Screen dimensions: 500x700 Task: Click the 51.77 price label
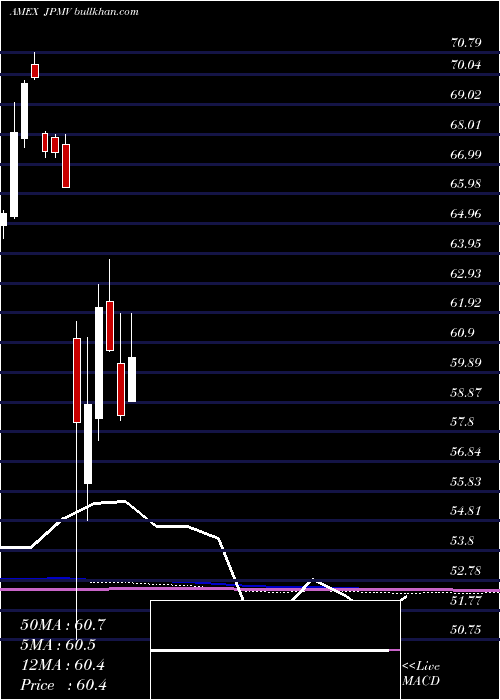point(466,600)
